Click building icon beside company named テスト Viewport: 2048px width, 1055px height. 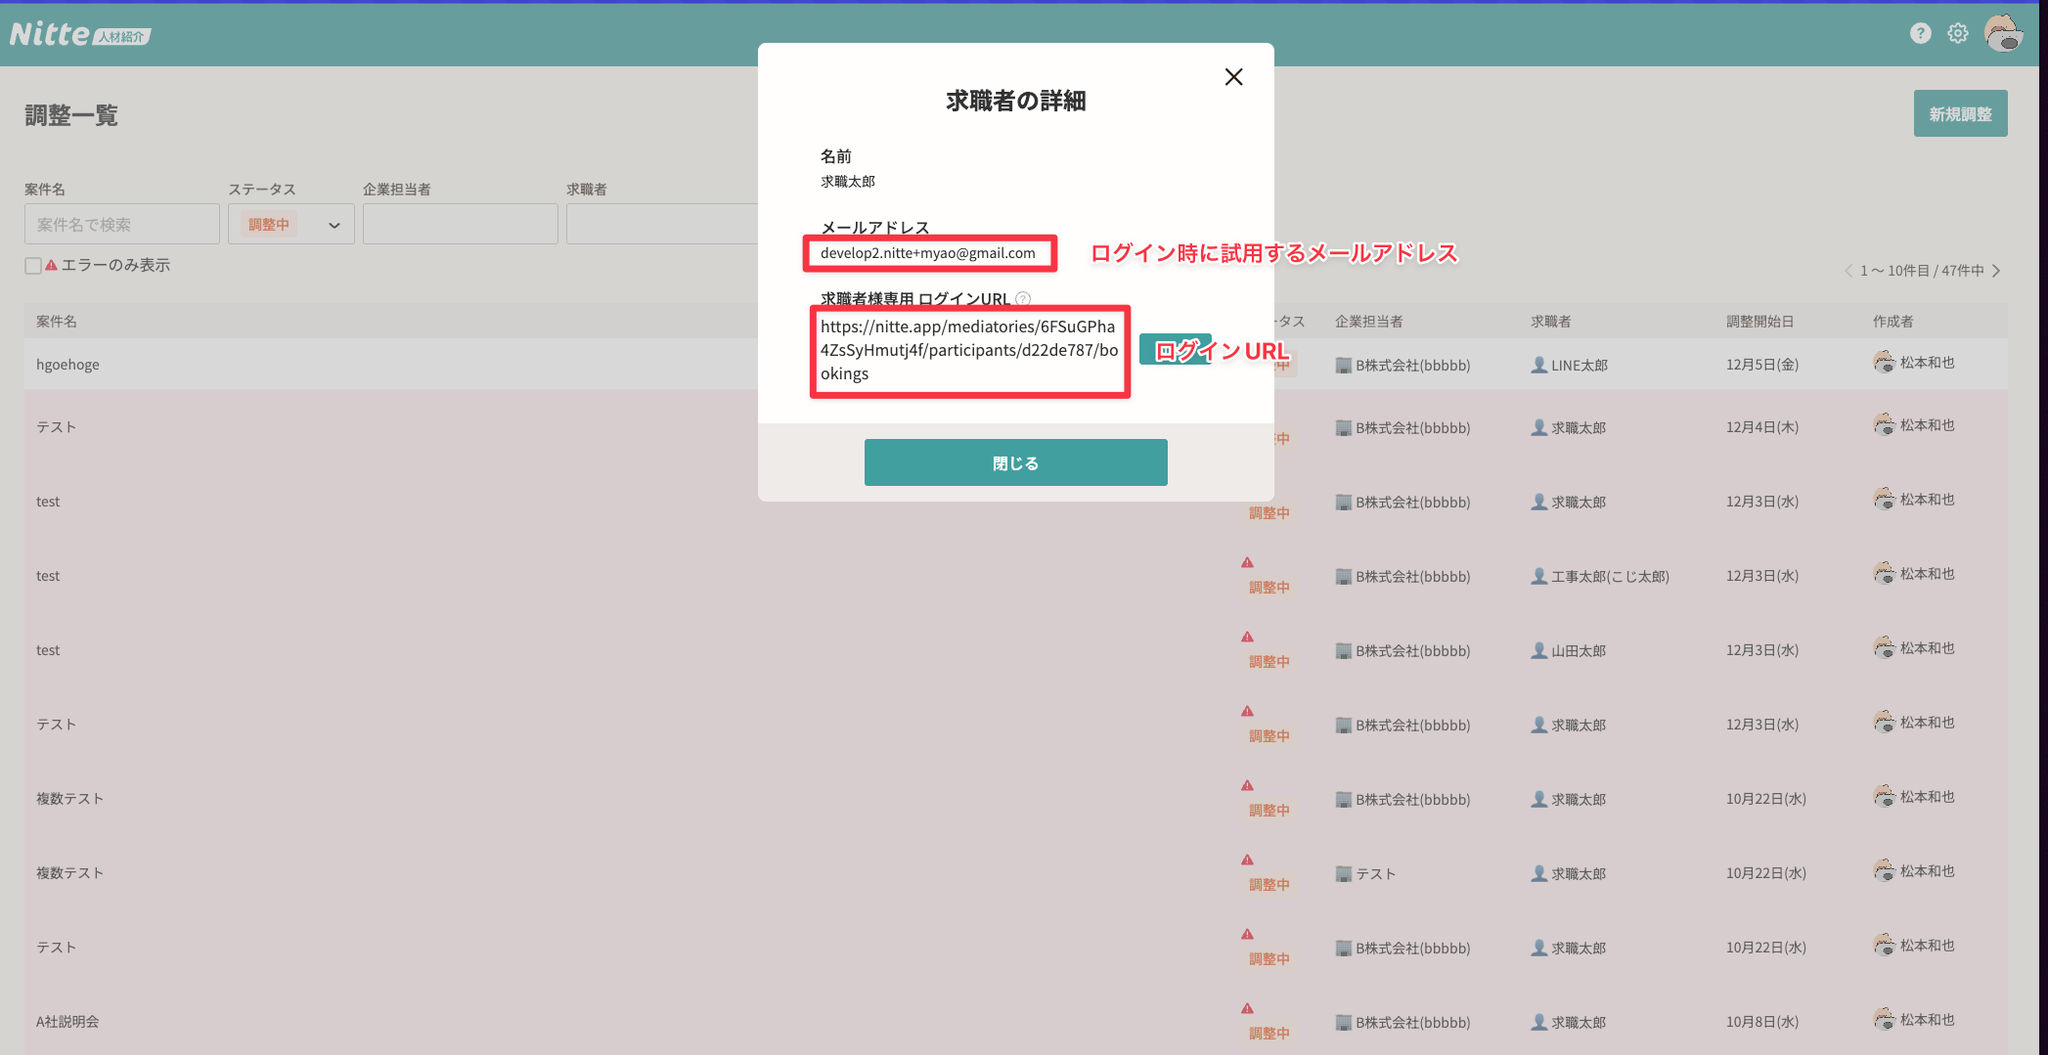(1343, 873)
